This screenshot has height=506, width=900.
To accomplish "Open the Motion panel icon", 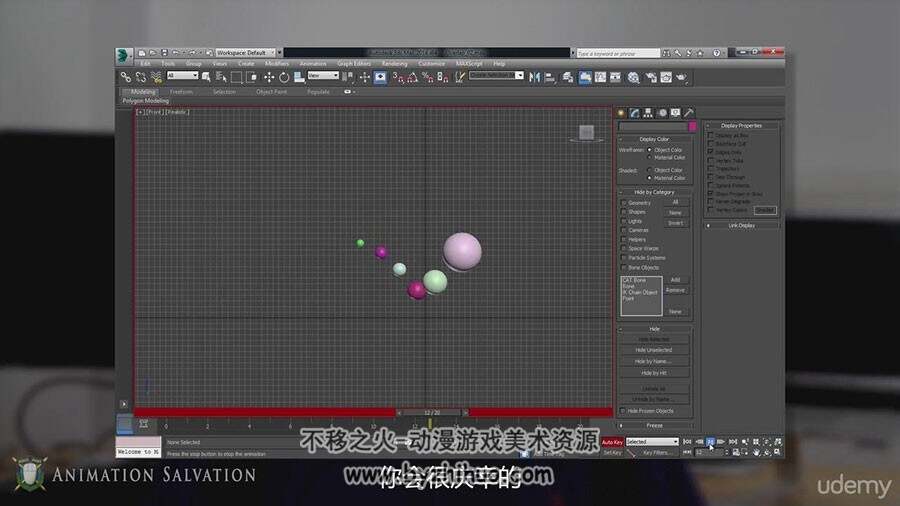I will coord(662,113).
